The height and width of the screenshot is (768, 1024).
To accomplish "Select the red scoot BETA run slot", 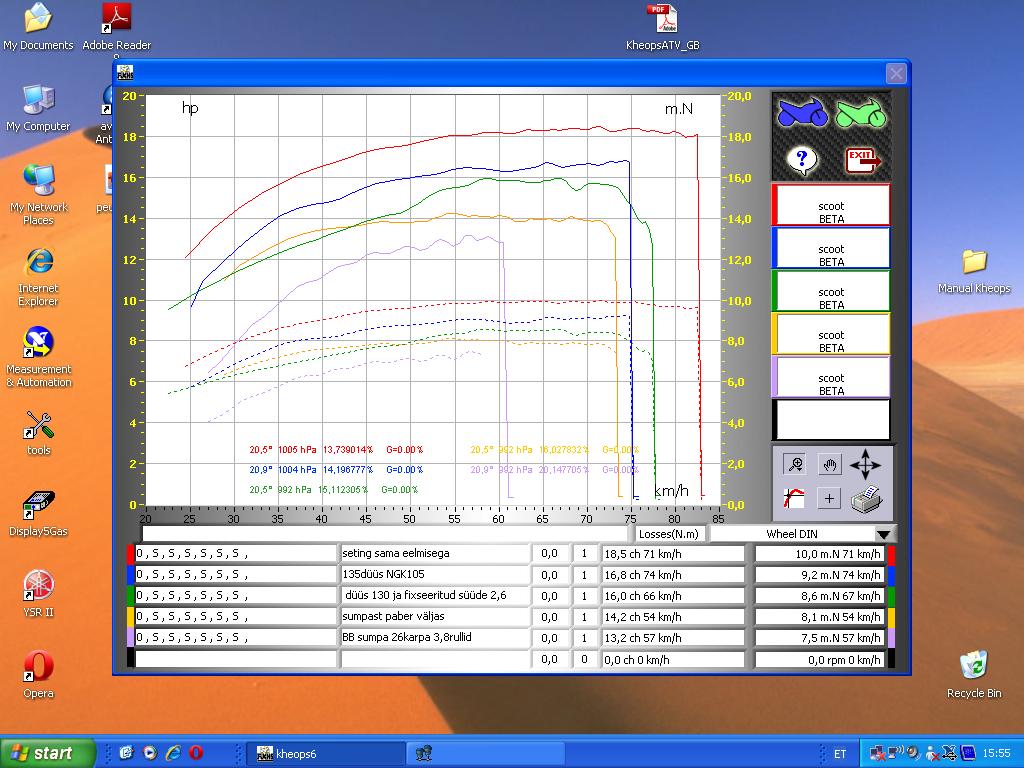I will click(x=831, y=205).
